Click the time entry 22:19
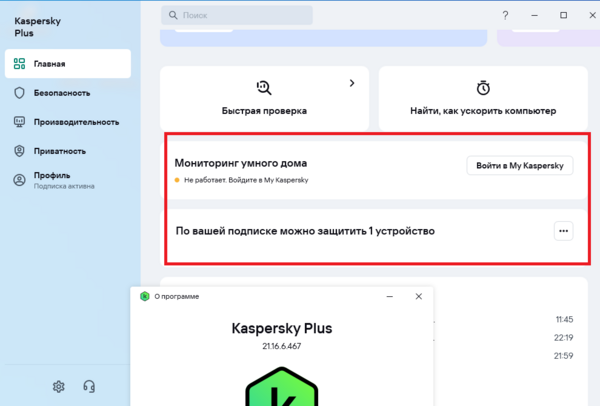Image resolution: width=600 pixels, height=406 pixels. click(564, 338)
